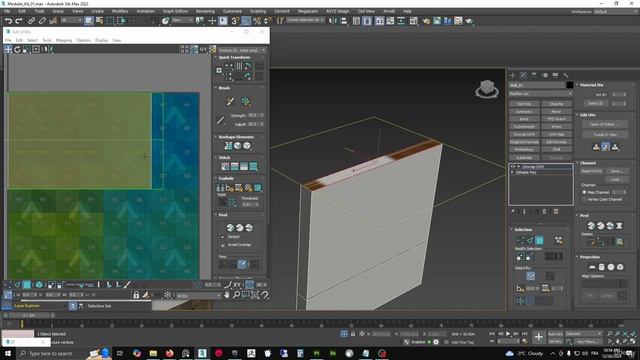
Task: Toggle the XY axis constraint button in Edit UVWs
Action: click(237, 285)
